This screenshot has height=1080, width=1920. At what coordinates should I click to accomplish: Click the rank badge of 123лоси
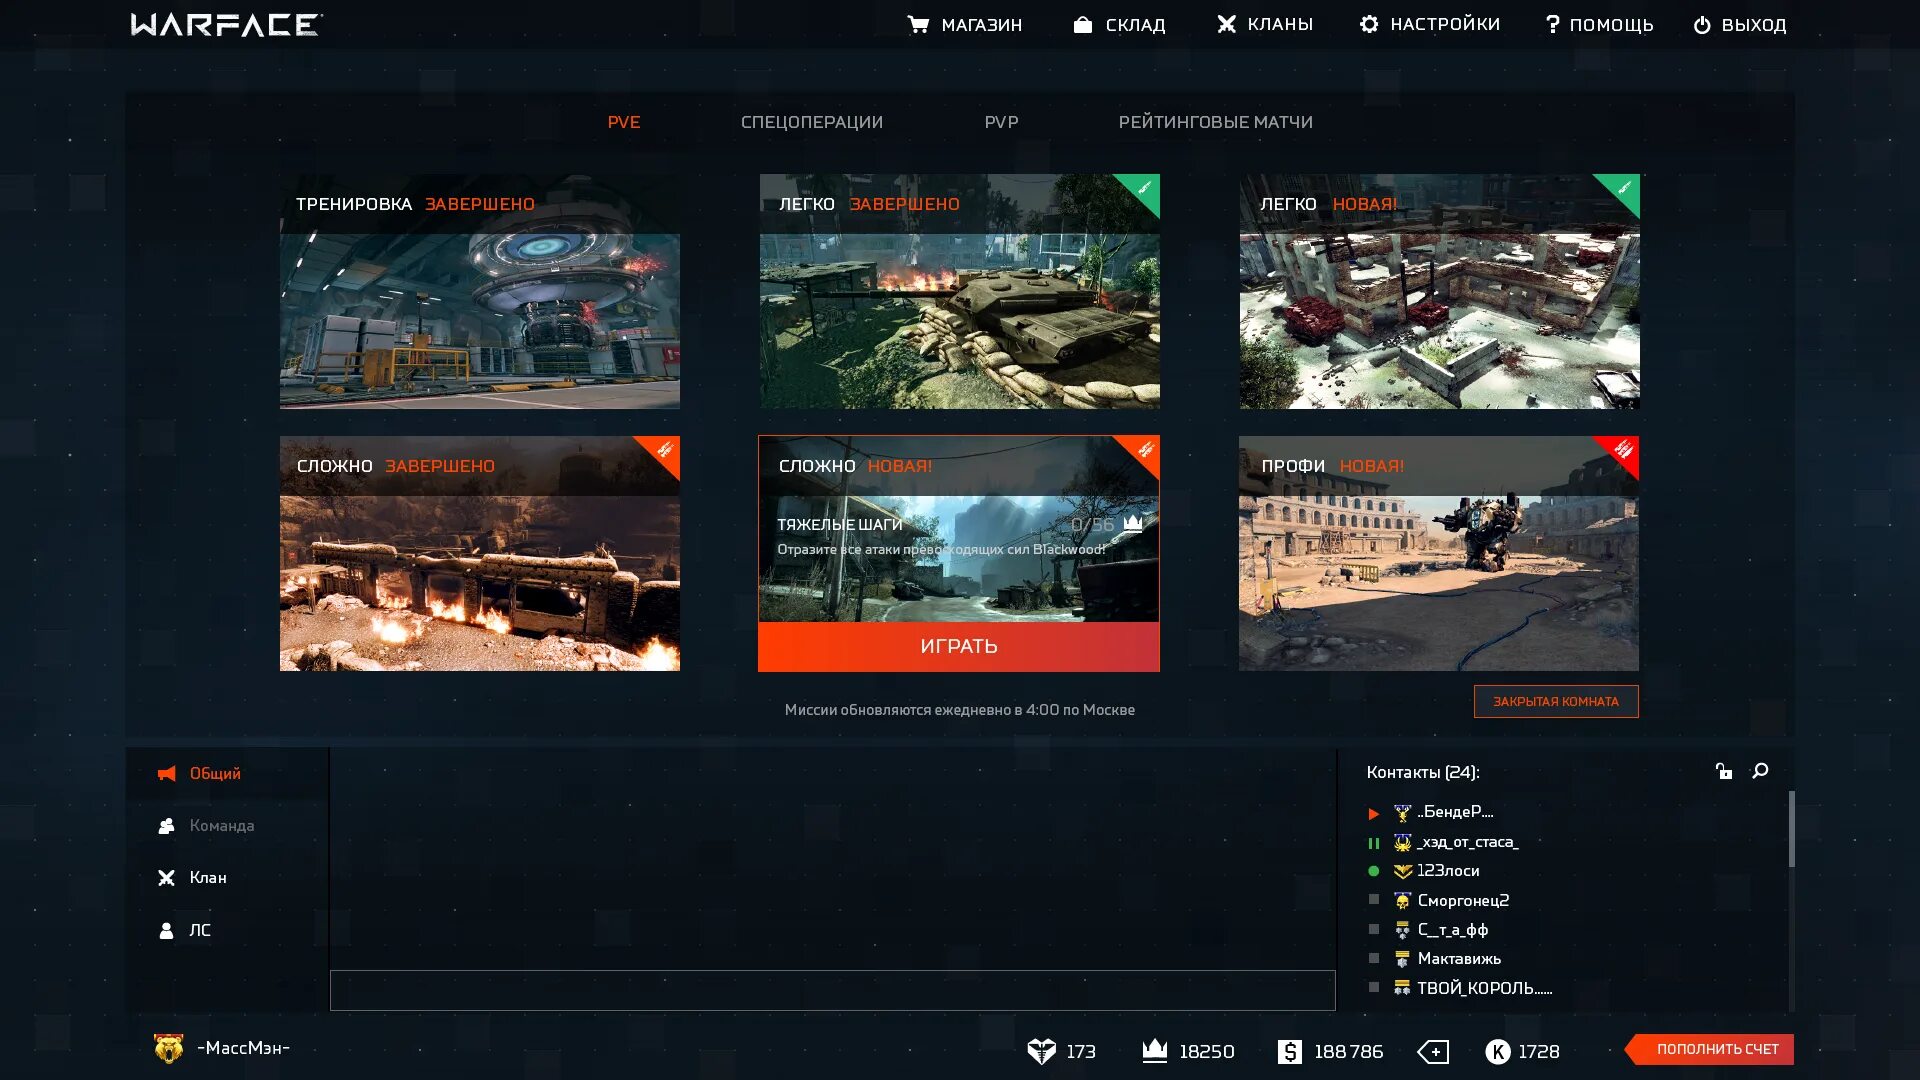[1402, 871]
